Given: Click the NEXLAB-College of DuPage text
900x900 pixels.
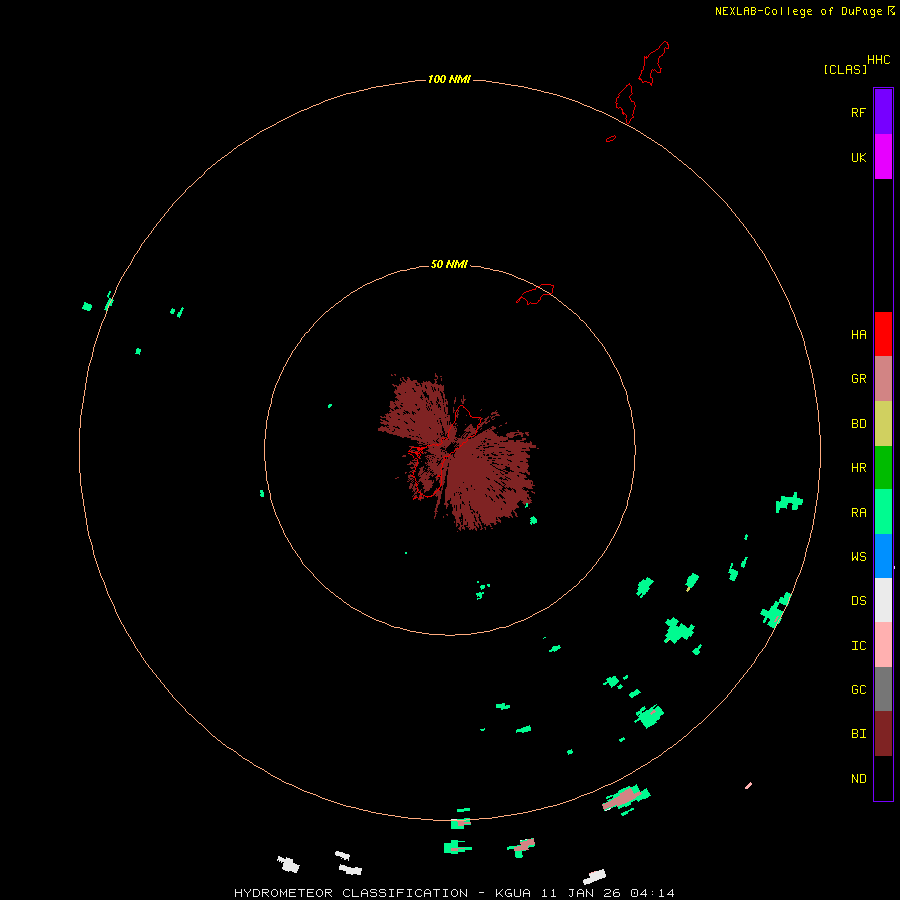Looking at the screenshot, I should pos(798,11).
